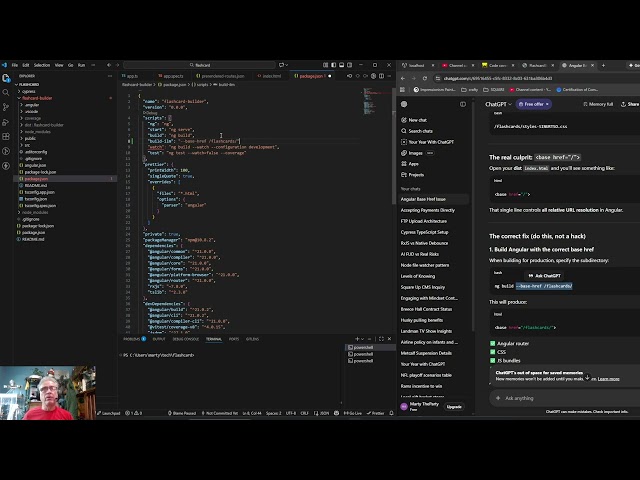Click Spaces: 2 indentation status item
The image size is (640, 480).
[x=273, y=413]
